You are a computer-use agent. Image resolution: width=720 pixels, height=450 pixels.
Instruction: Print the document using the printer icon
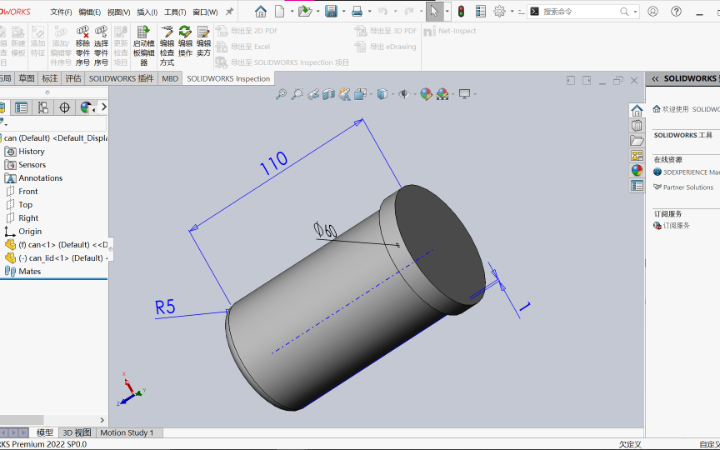(x=357, y=11)
